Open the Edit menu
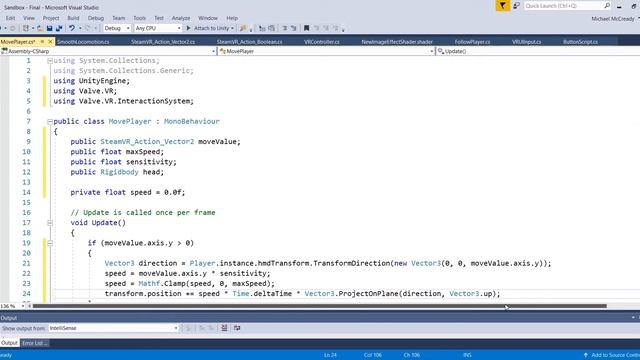Image resolution: width=640 pixels, height=360 pixels. tap(11, 18)
